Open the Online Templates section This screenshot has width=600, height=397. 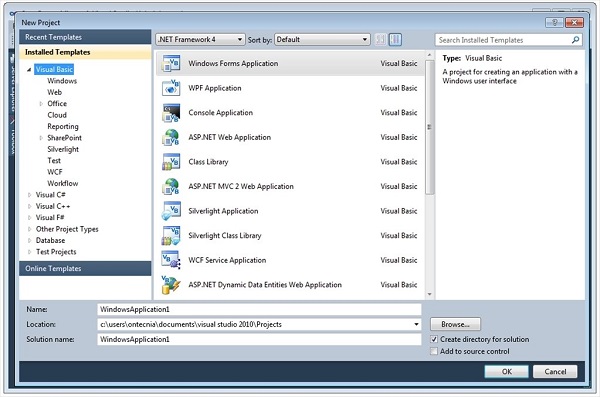pyautogui.click(x=85, y=268)
